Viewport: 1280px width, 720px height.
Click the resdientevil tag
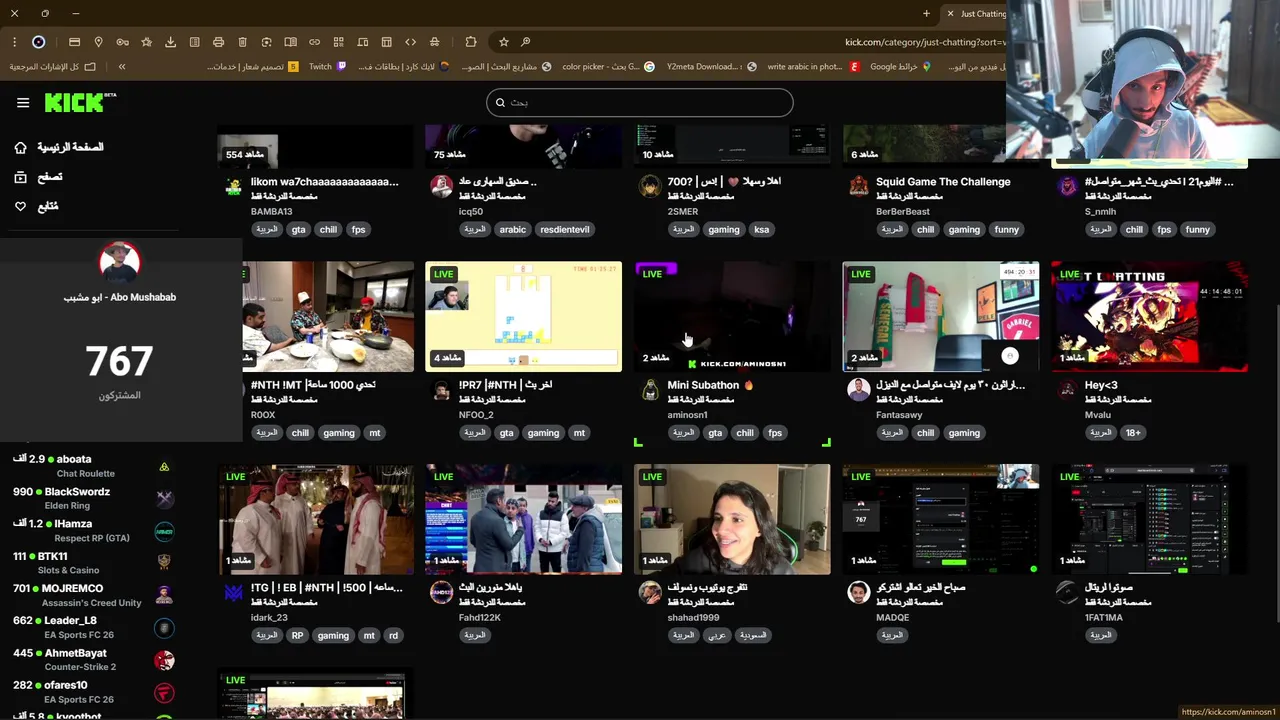564,229
